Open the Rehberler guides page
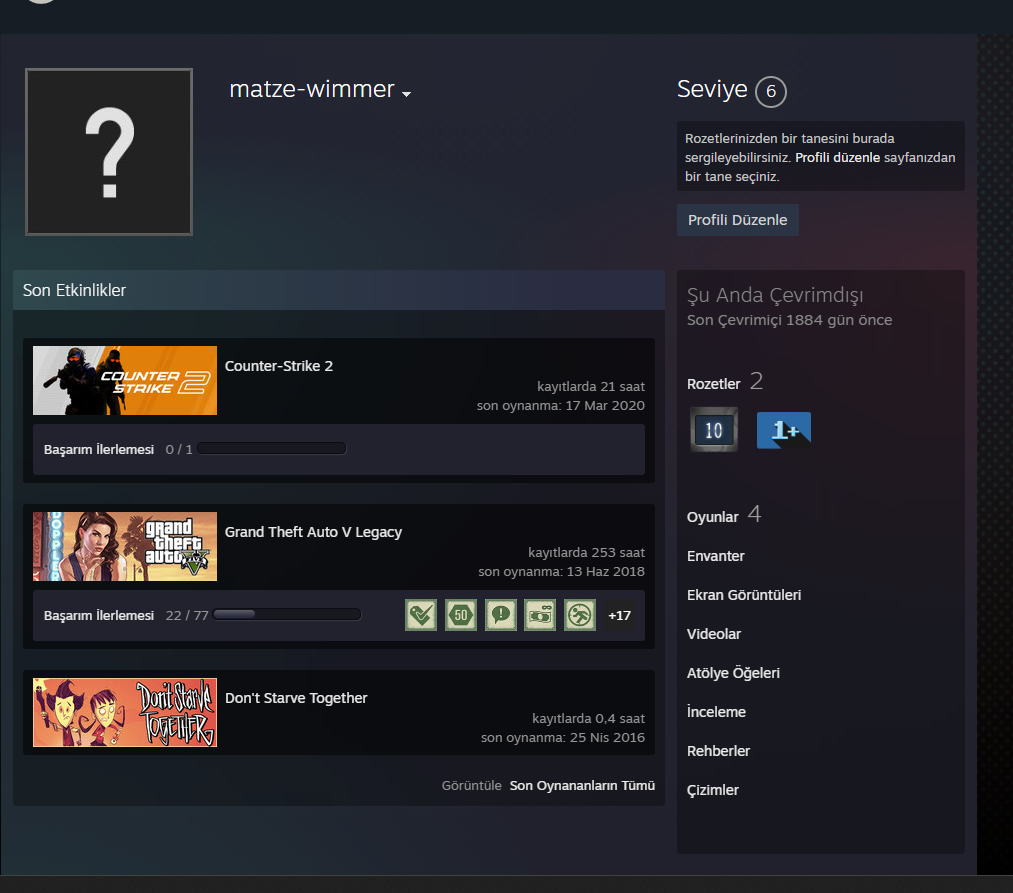 pyautogui.click(x=718, y=751)
